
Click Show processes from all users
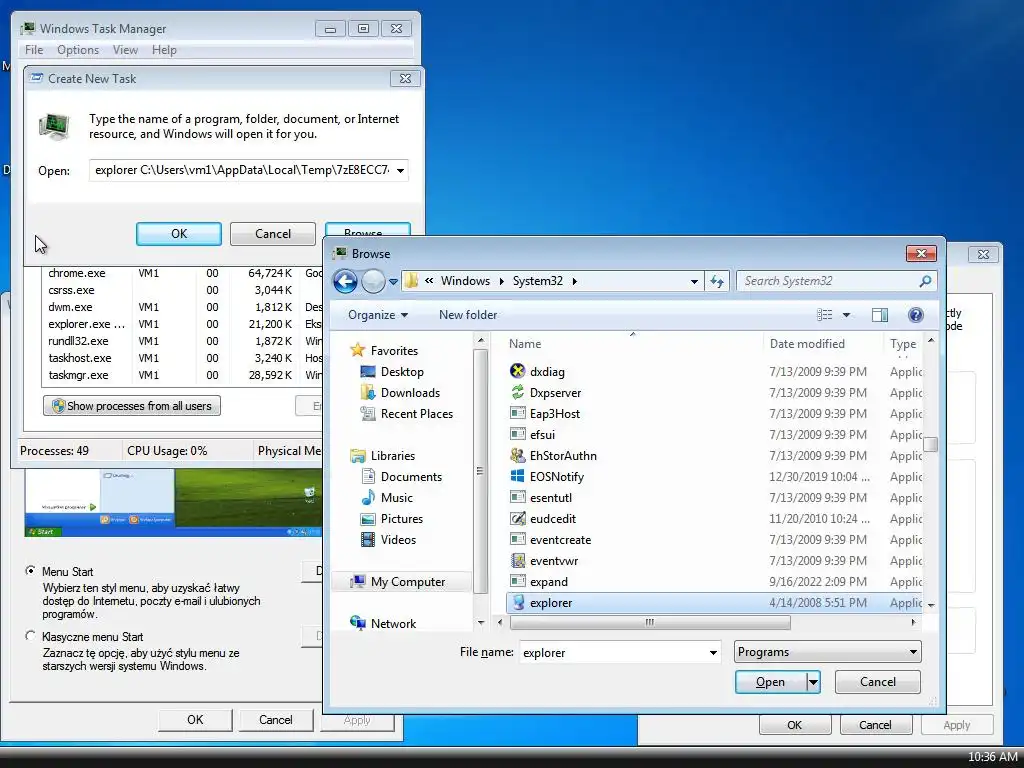pyautogui.click(x=132, y=406)
